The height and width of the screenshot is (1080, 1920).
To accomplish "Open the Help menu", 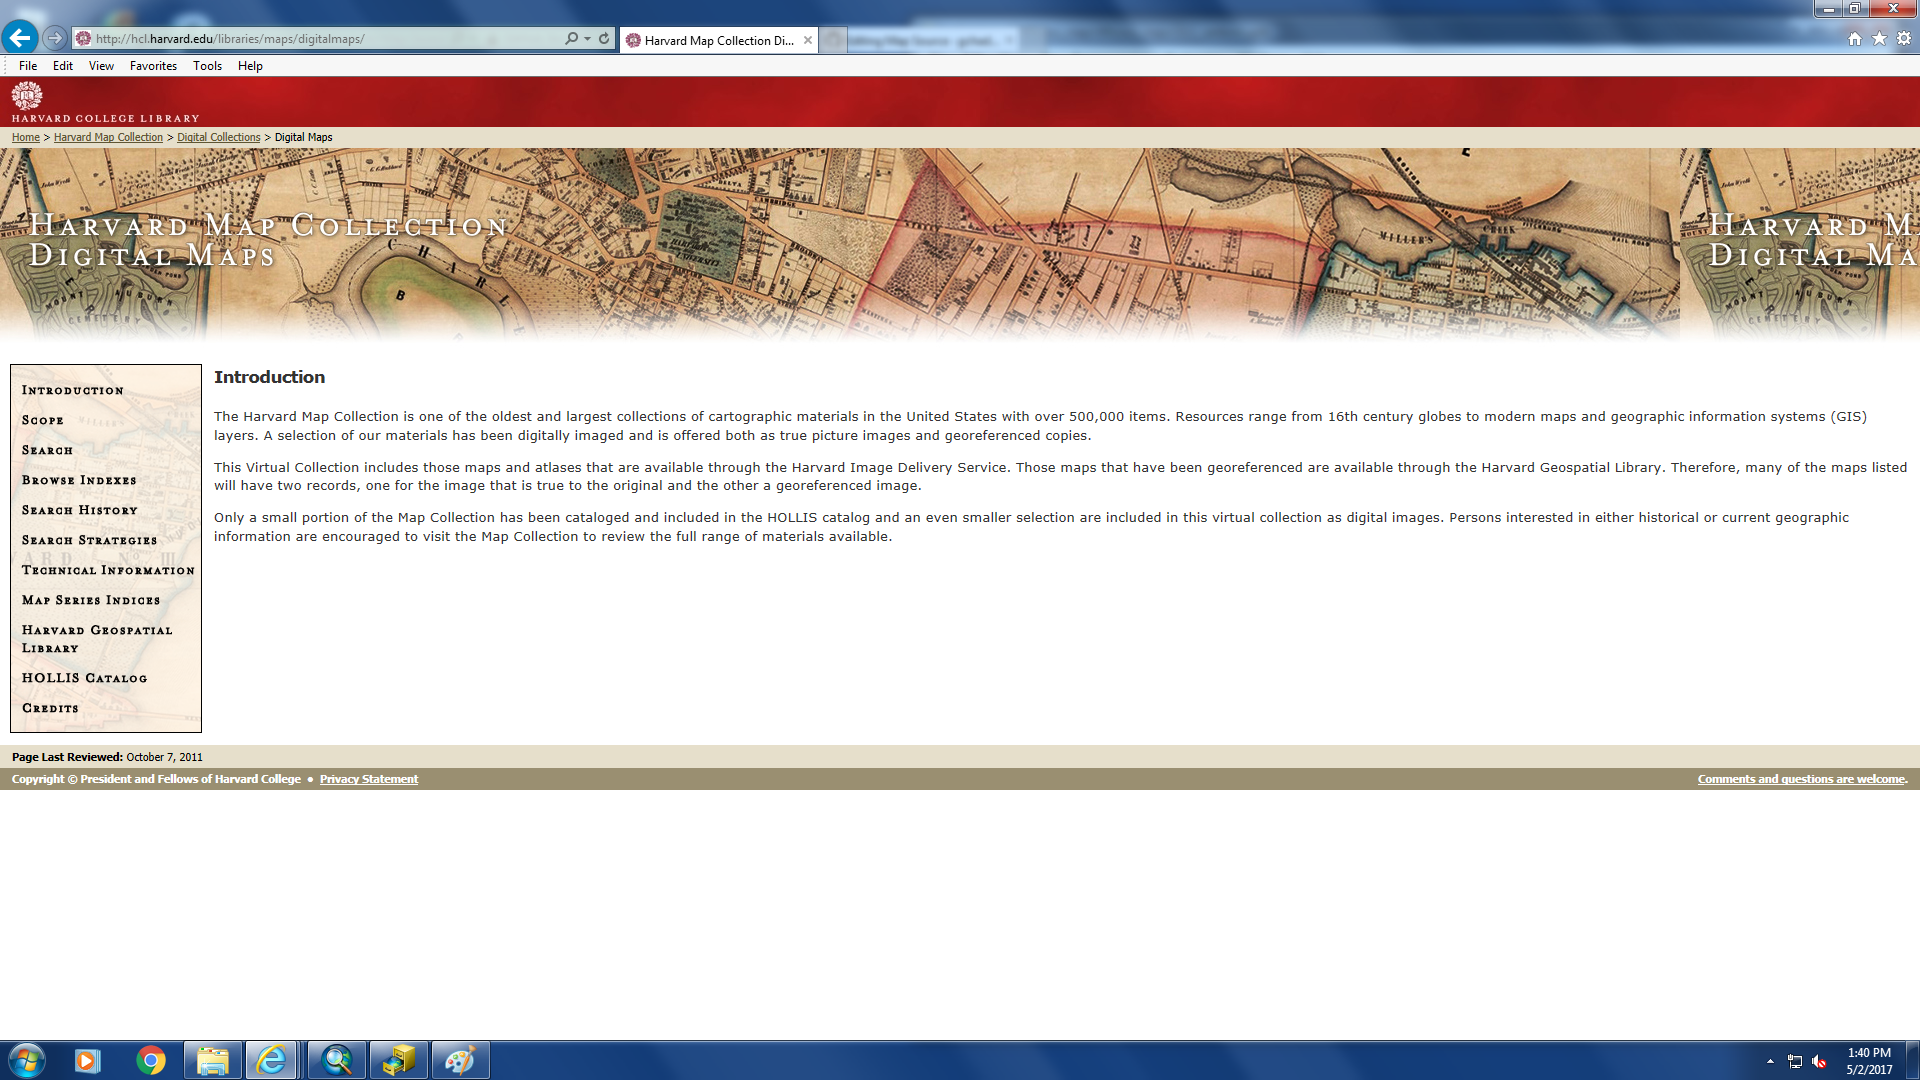I will 250,66.
